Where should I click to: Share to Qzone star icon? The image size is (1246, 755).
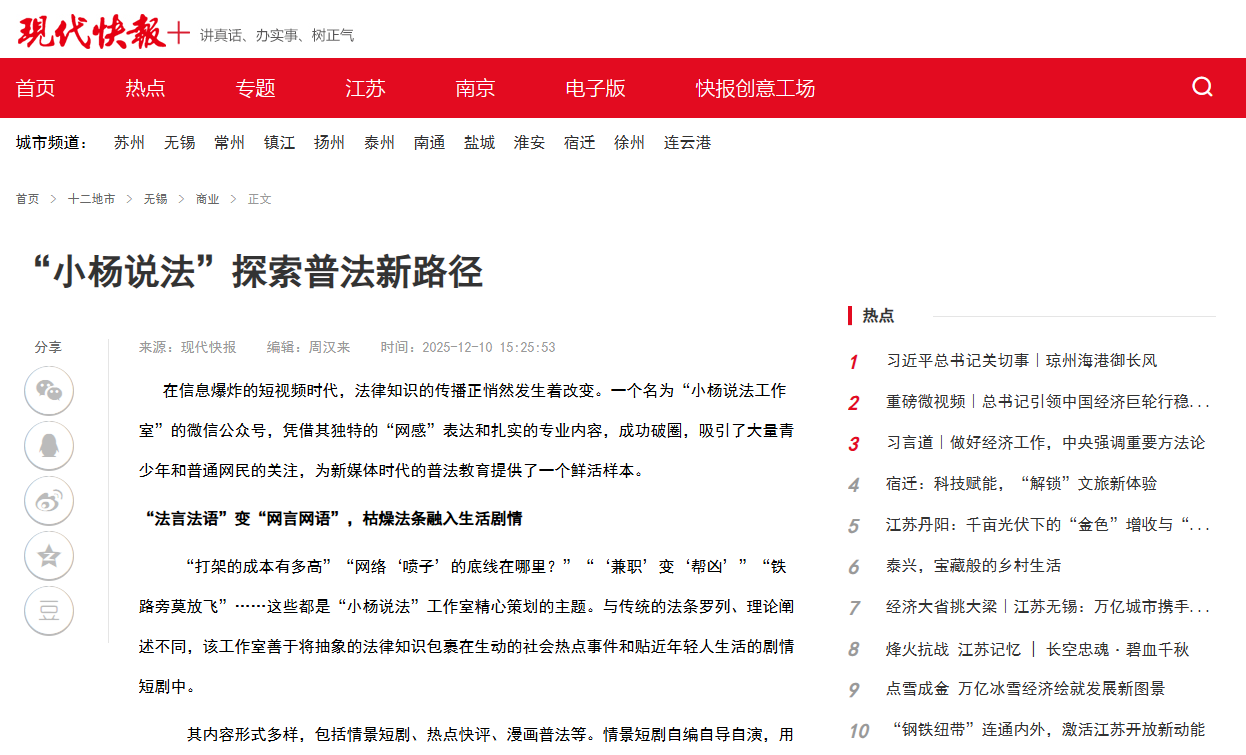(x=49, y=556)
